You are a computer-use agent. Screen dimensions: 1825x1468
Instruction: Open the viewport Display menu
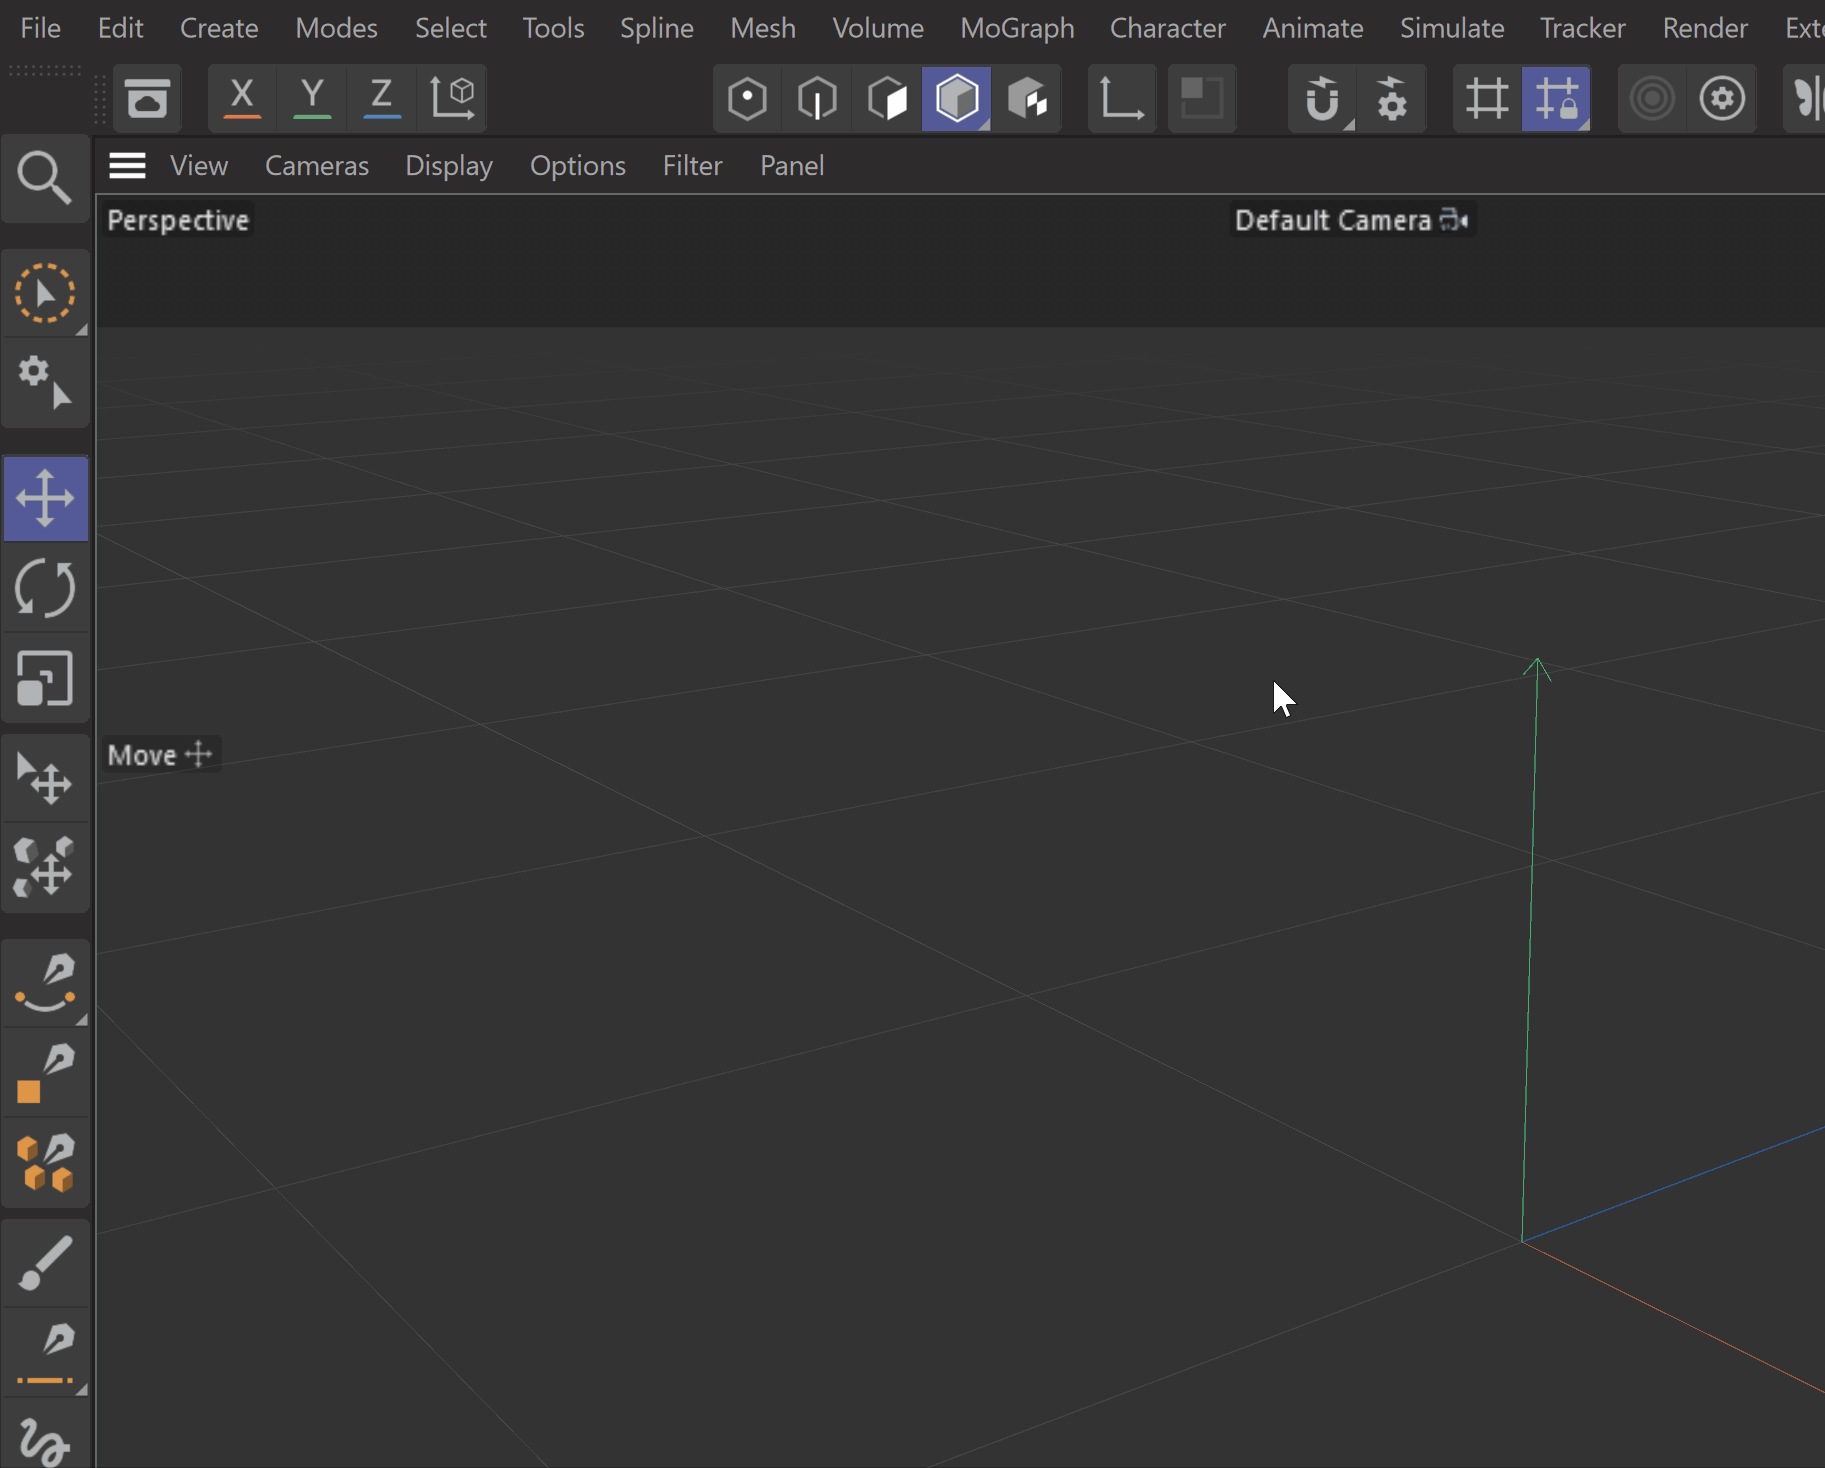449,166
